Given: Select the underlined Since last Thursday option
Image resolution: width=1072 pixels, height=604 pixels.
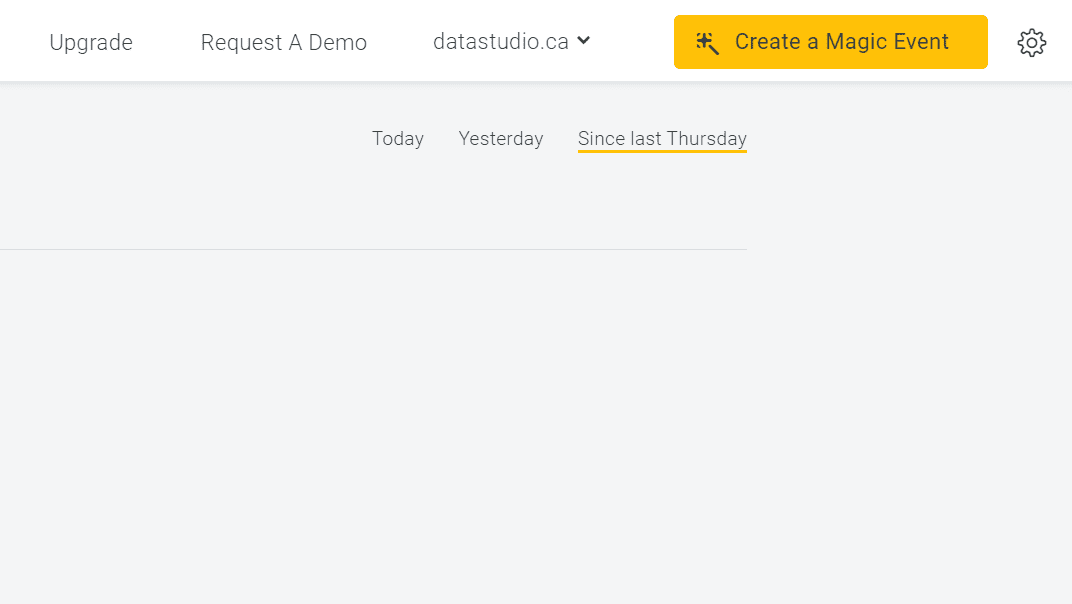Looking at the screenshot, I should click(x=662, y=138).
